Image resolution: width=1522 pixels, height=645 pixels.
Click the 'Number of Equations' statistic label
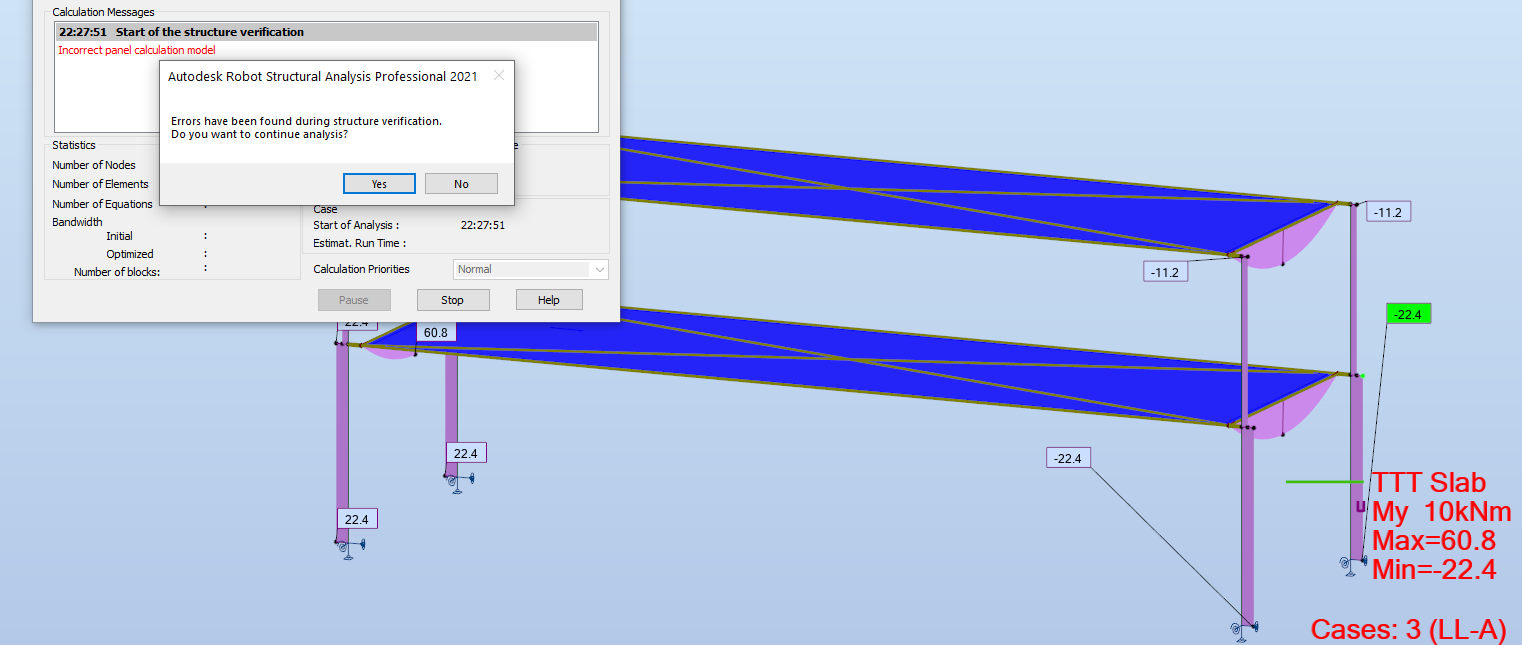pos(102,204)
